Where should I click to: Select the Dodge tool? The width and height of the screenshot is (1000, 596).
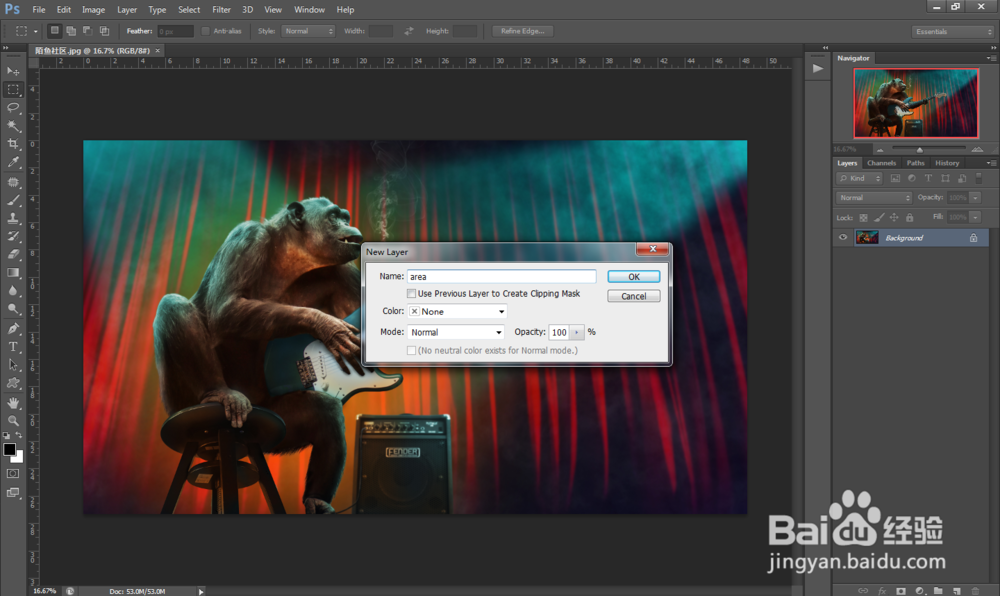(13, 309)
